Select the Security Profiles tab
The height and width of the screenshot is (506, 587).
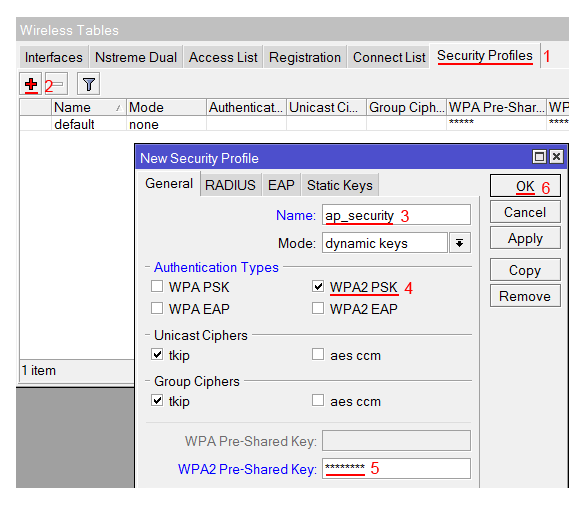point(485,56)
